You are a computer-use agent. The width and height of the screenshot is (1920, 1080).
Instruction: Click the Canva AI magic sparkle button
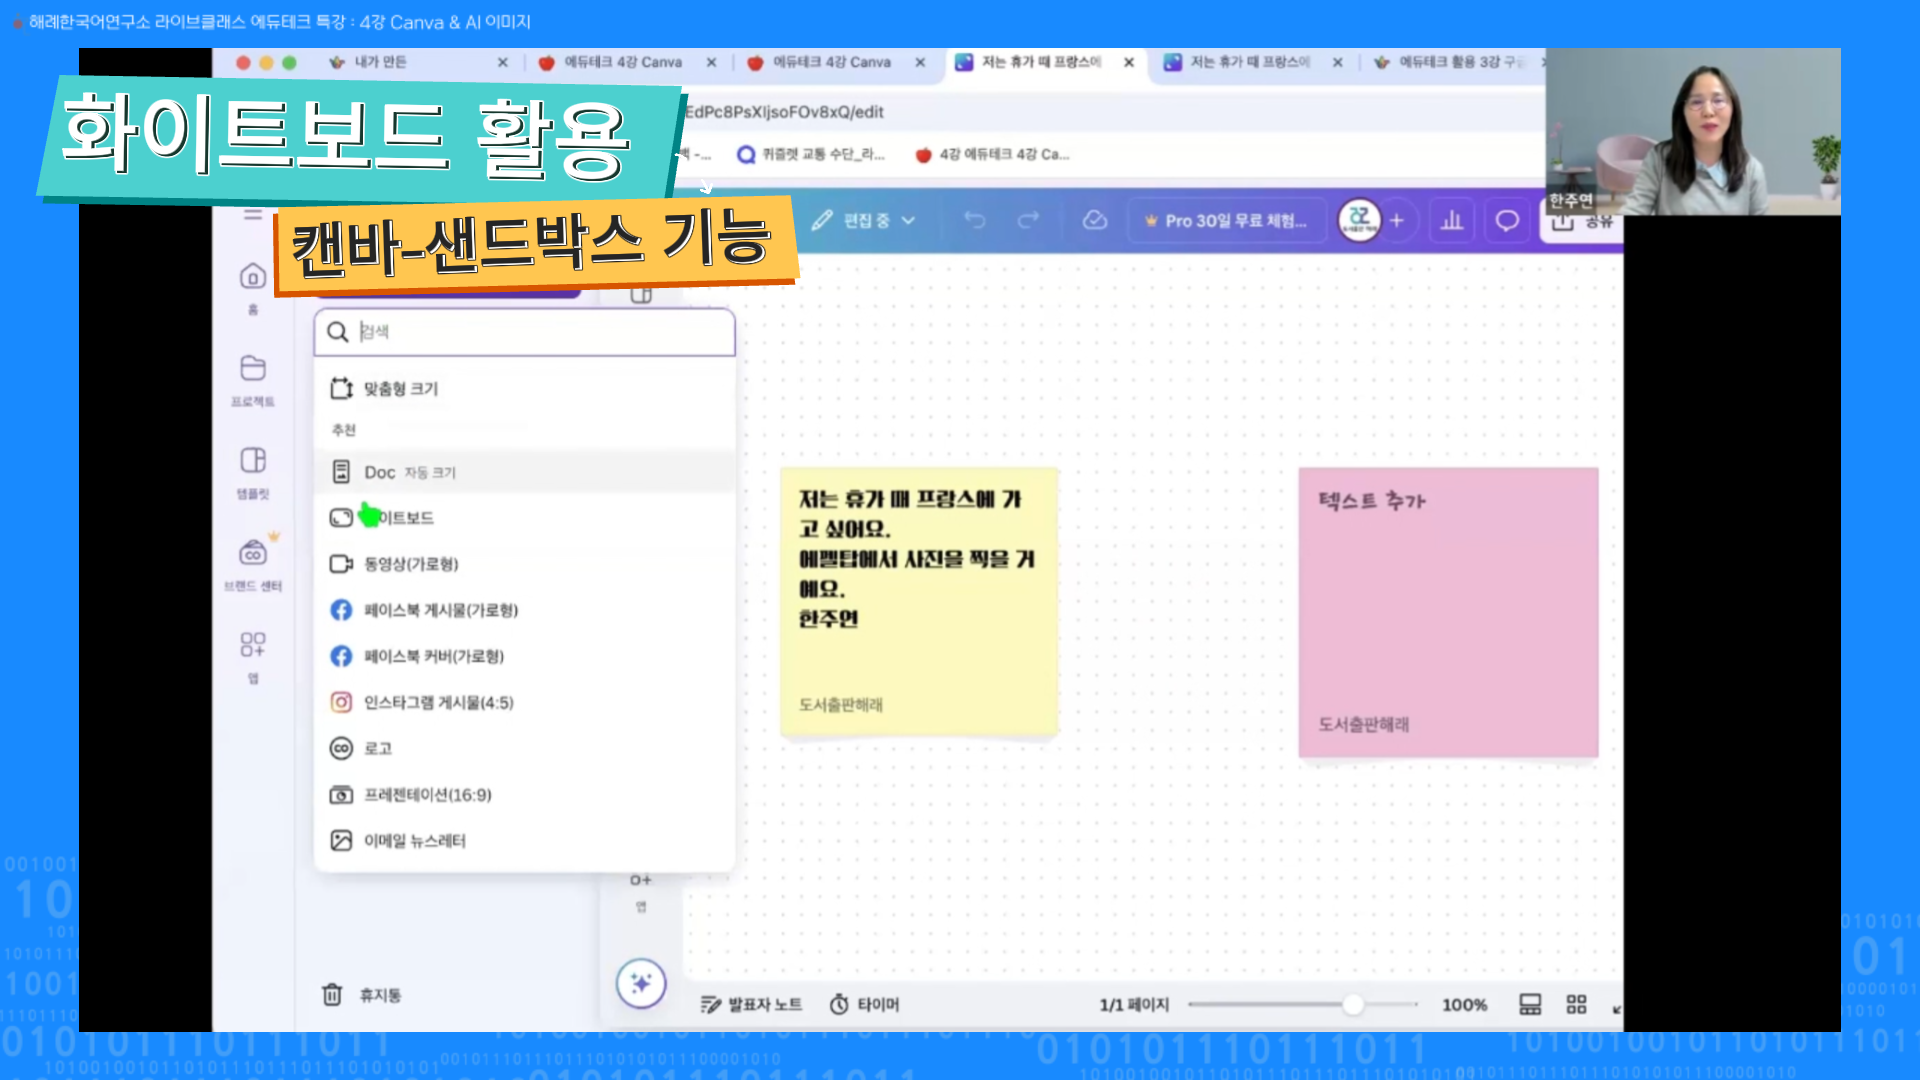coord(641,983)
